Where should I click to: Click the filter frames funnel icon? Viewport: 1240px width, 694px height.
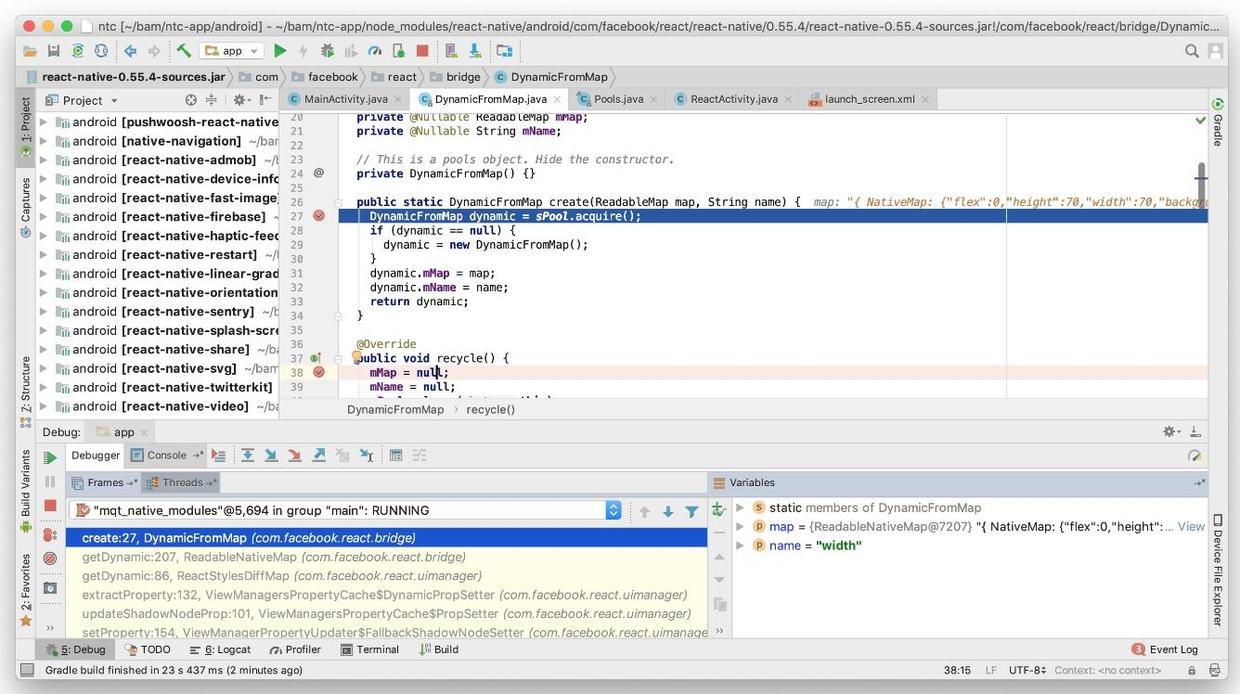tap(691, 511)
